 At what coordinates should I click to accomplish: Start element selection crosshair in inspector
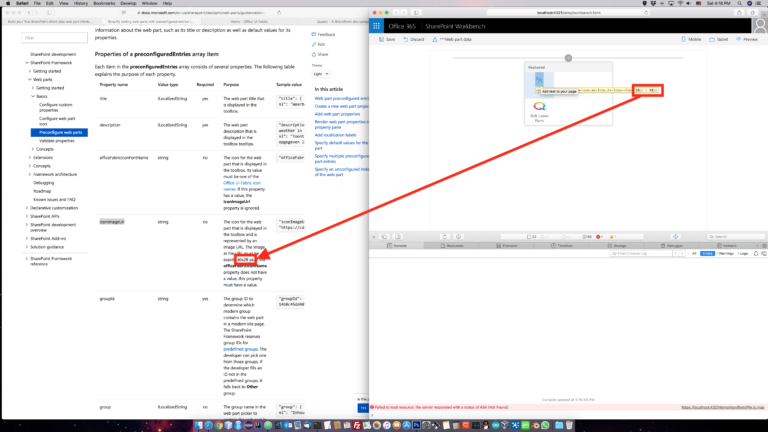675,237
